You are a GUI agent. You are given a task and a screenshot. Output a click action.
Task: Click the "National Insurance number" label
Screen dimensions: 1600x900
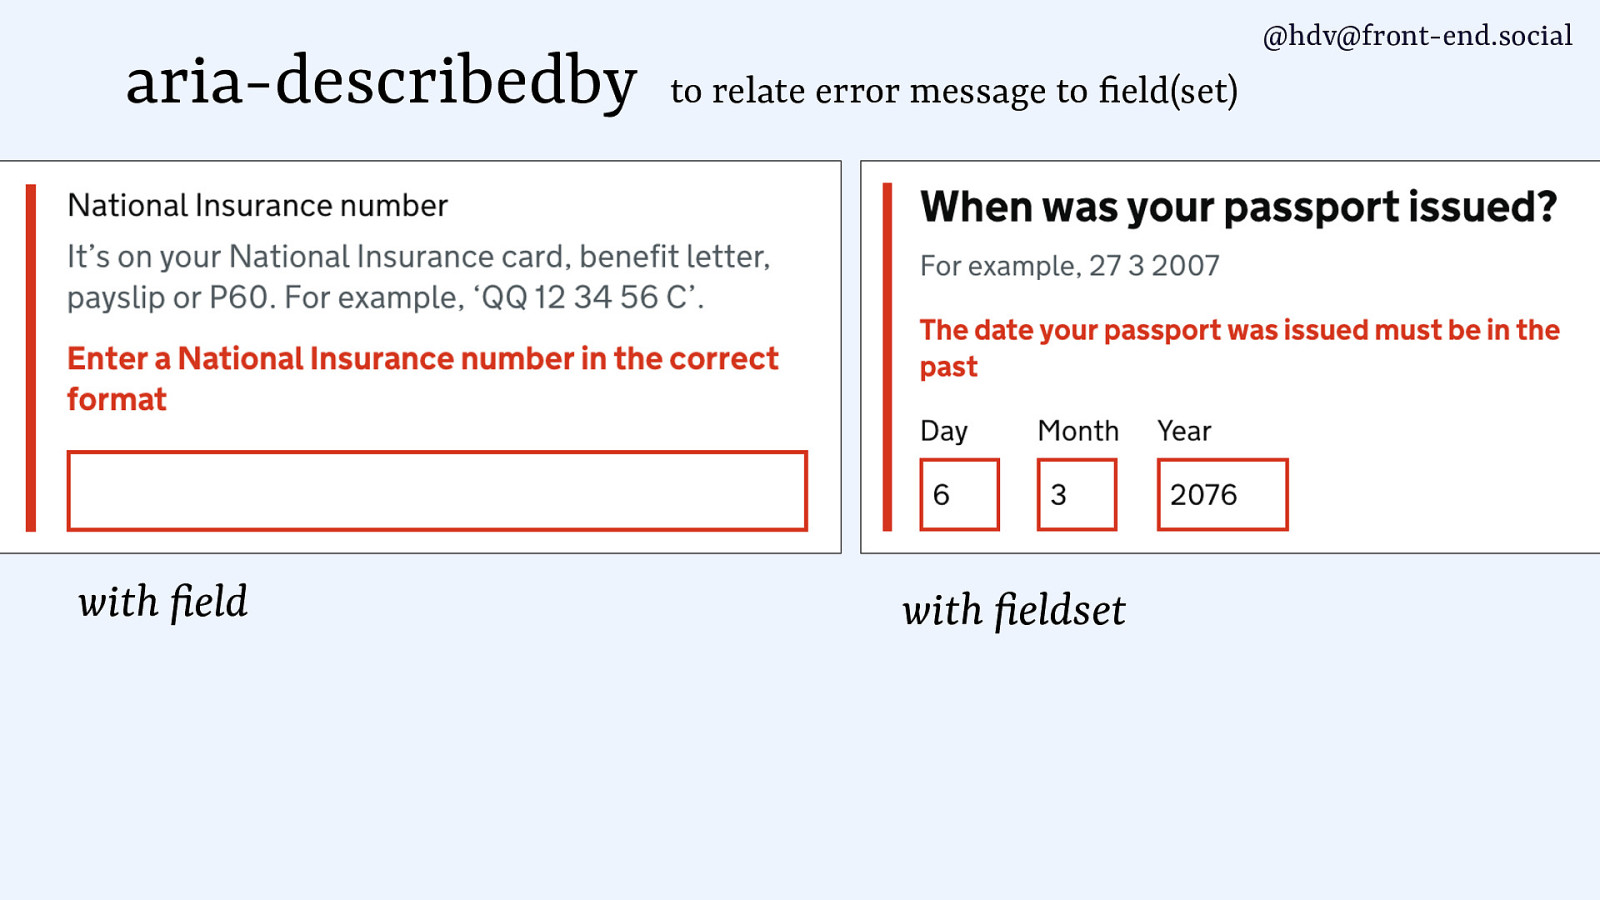[257, 206]
